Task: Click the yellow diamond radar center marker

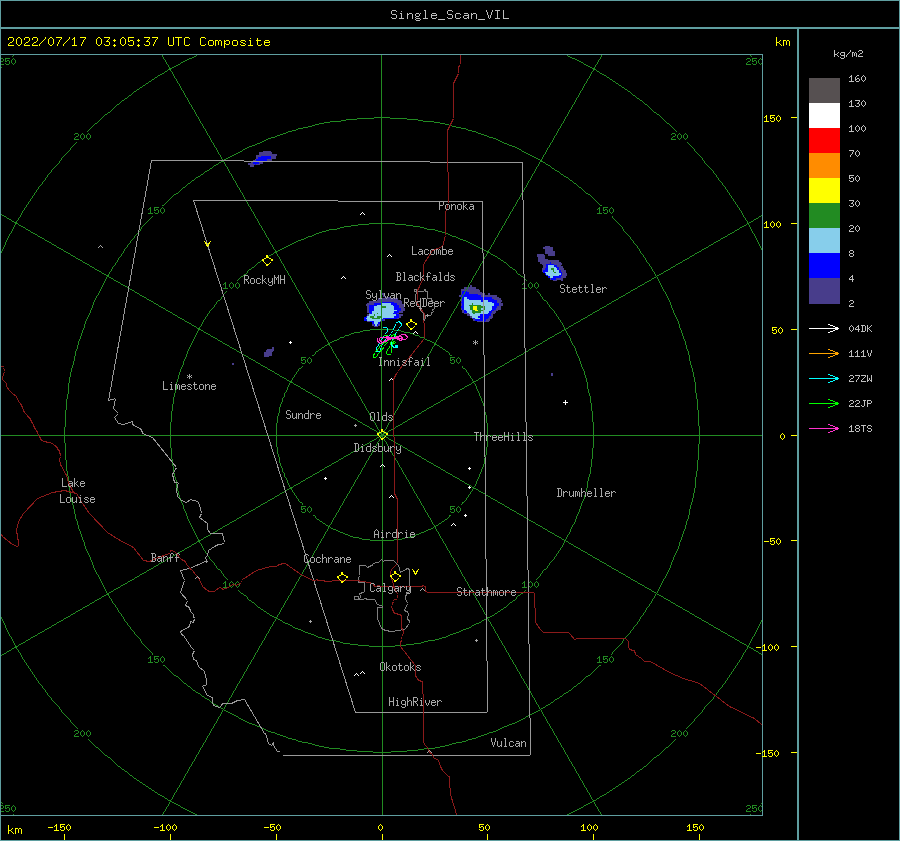Action: pyautogui.click(x=382, y=435)
